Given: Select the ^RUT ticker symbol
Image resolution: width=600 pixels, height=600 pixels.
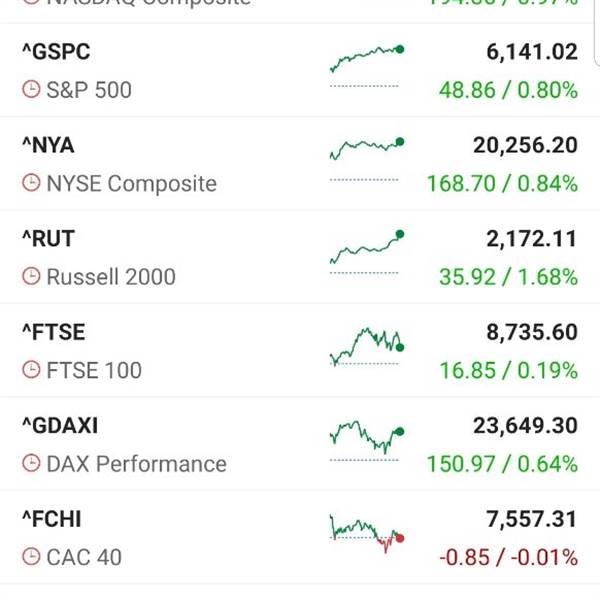Looking at the screenshot, I should [48, 239].
